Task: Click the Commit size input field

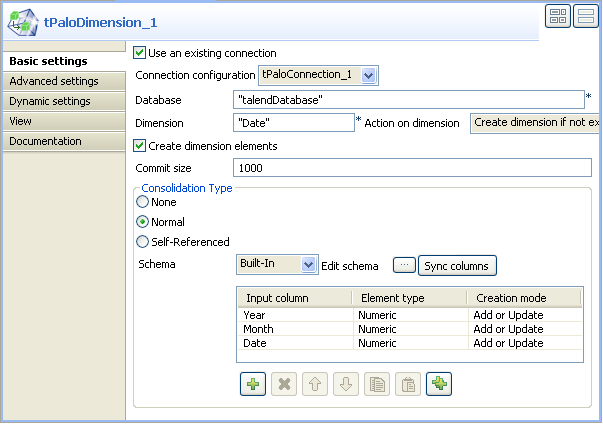Action: (x=411, y=168)
